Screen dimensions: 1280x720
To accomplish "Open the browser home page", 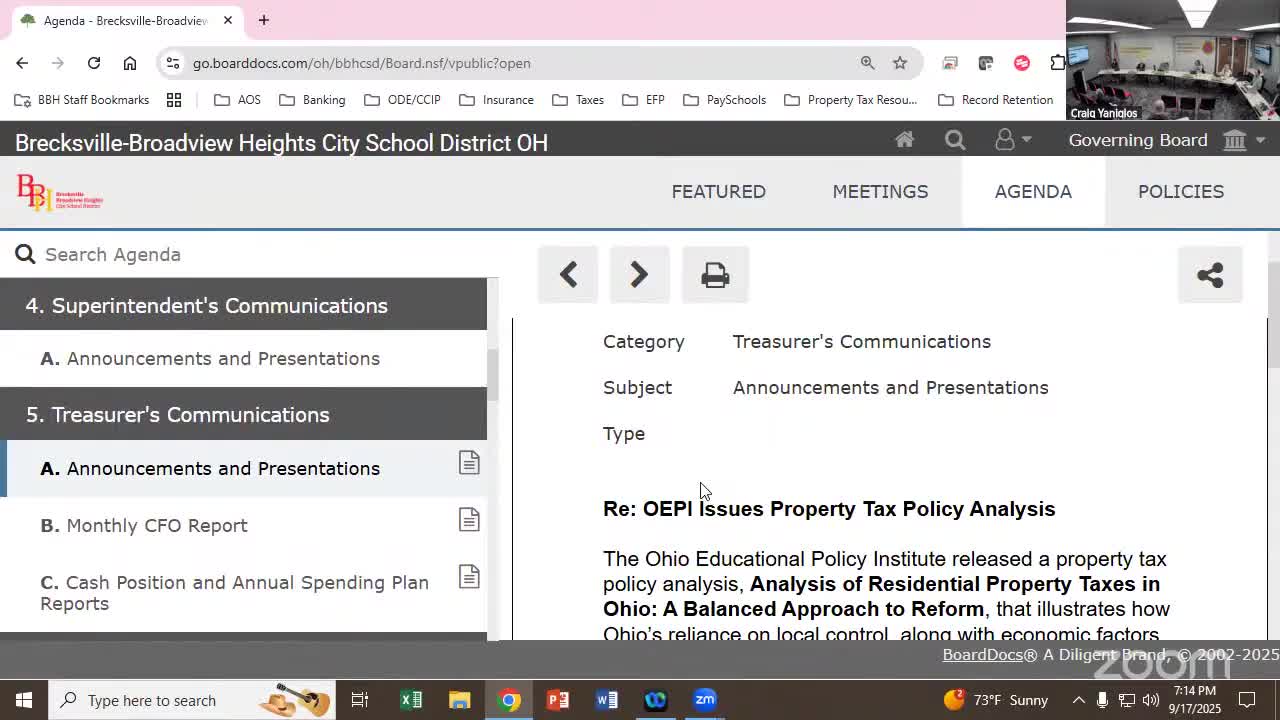I will [x=130, y=63].
